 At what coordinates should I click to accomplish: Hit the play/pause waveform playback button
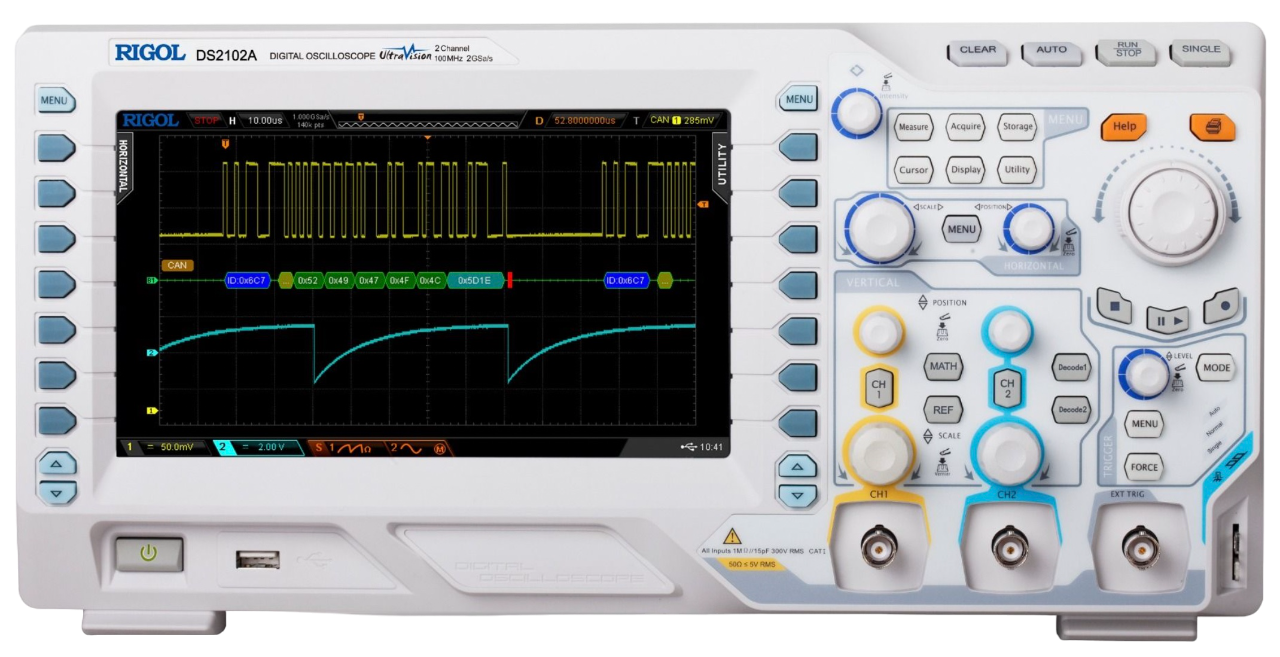click(x=1167, y=321)
